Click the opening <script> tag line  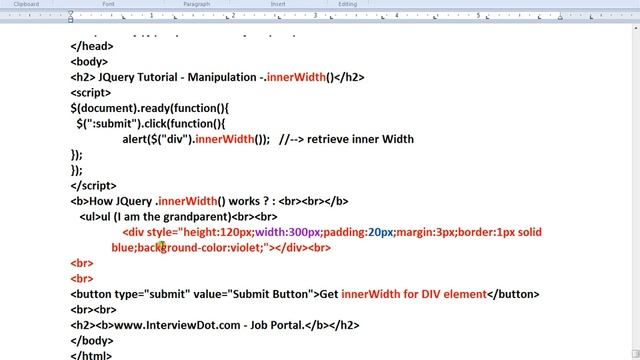pos(91,93)
